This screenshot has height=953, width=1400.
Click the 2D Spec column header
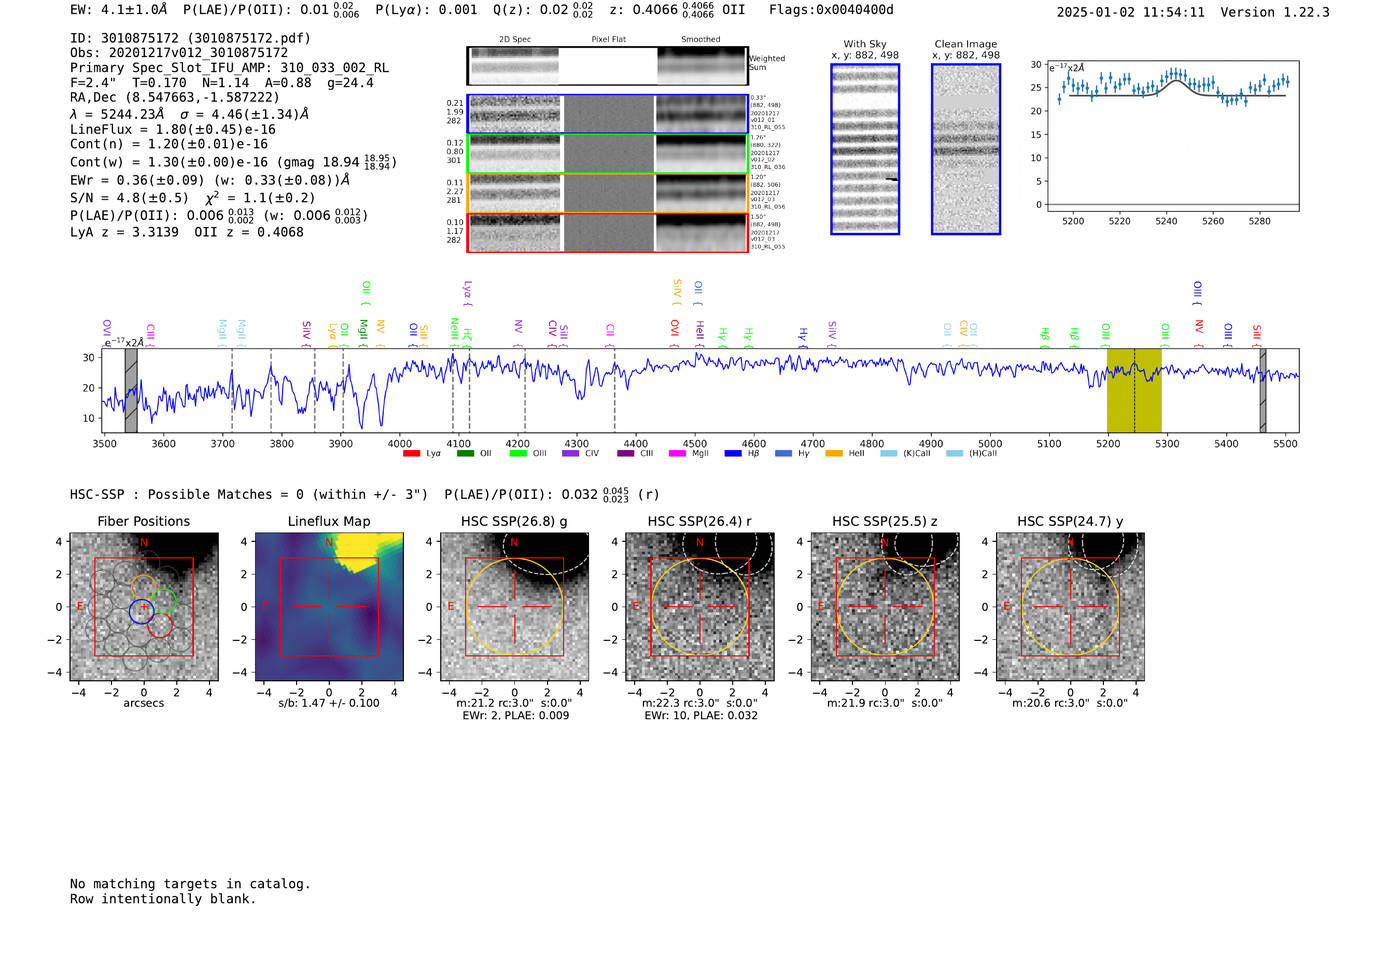(515, 40)
